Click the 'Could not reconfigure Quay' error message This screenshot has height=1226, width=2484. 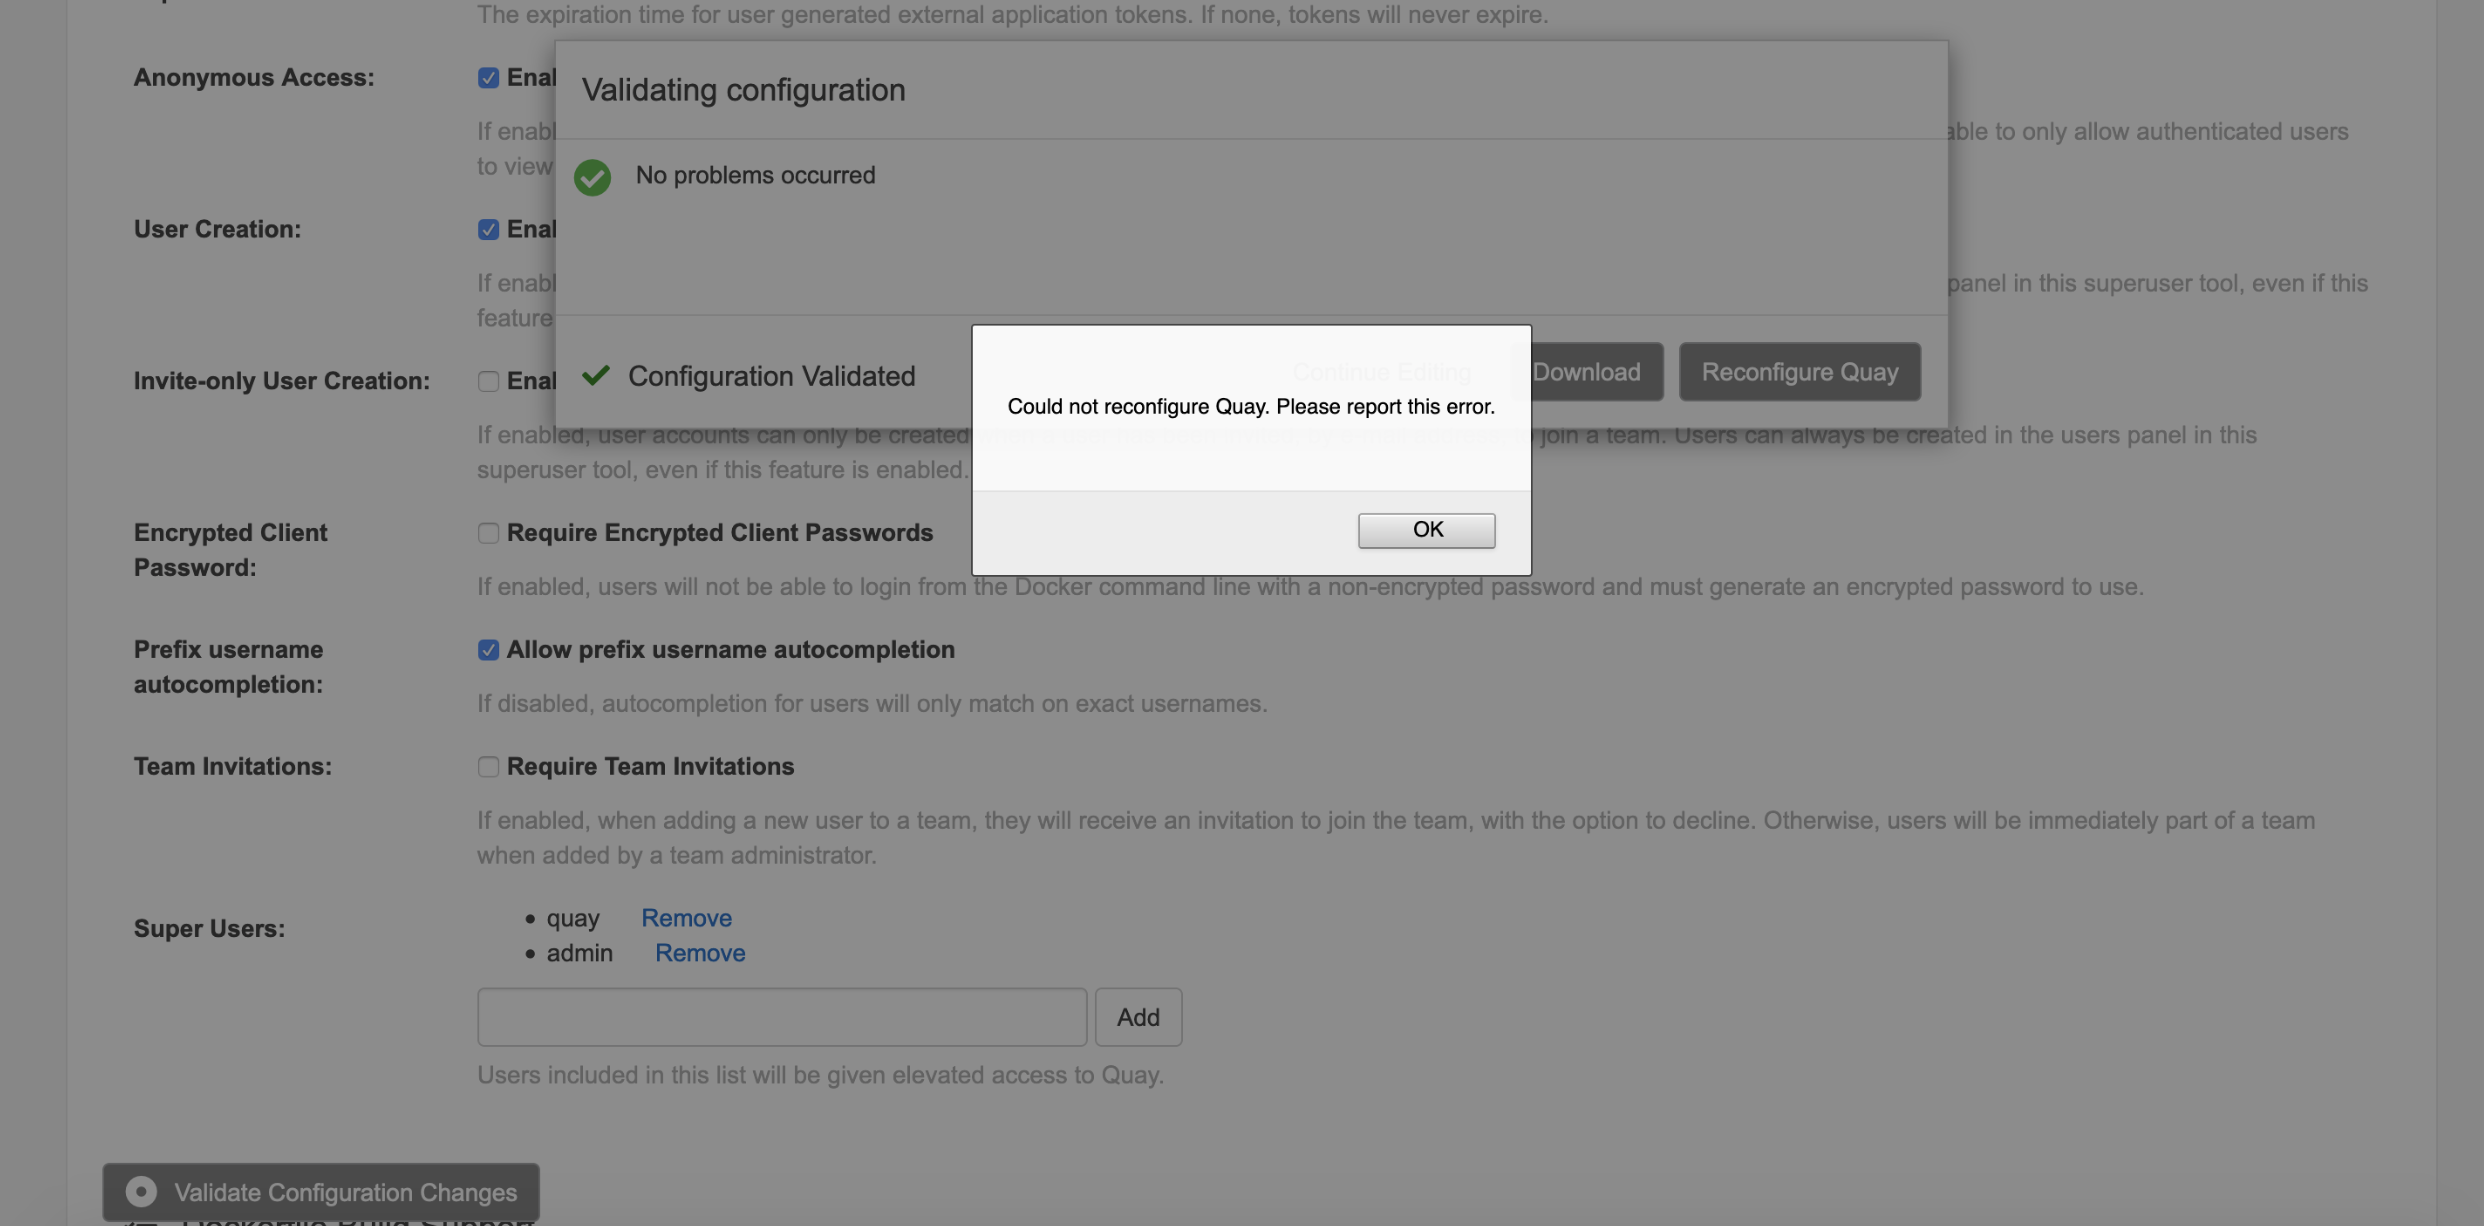coord(1250,407)
